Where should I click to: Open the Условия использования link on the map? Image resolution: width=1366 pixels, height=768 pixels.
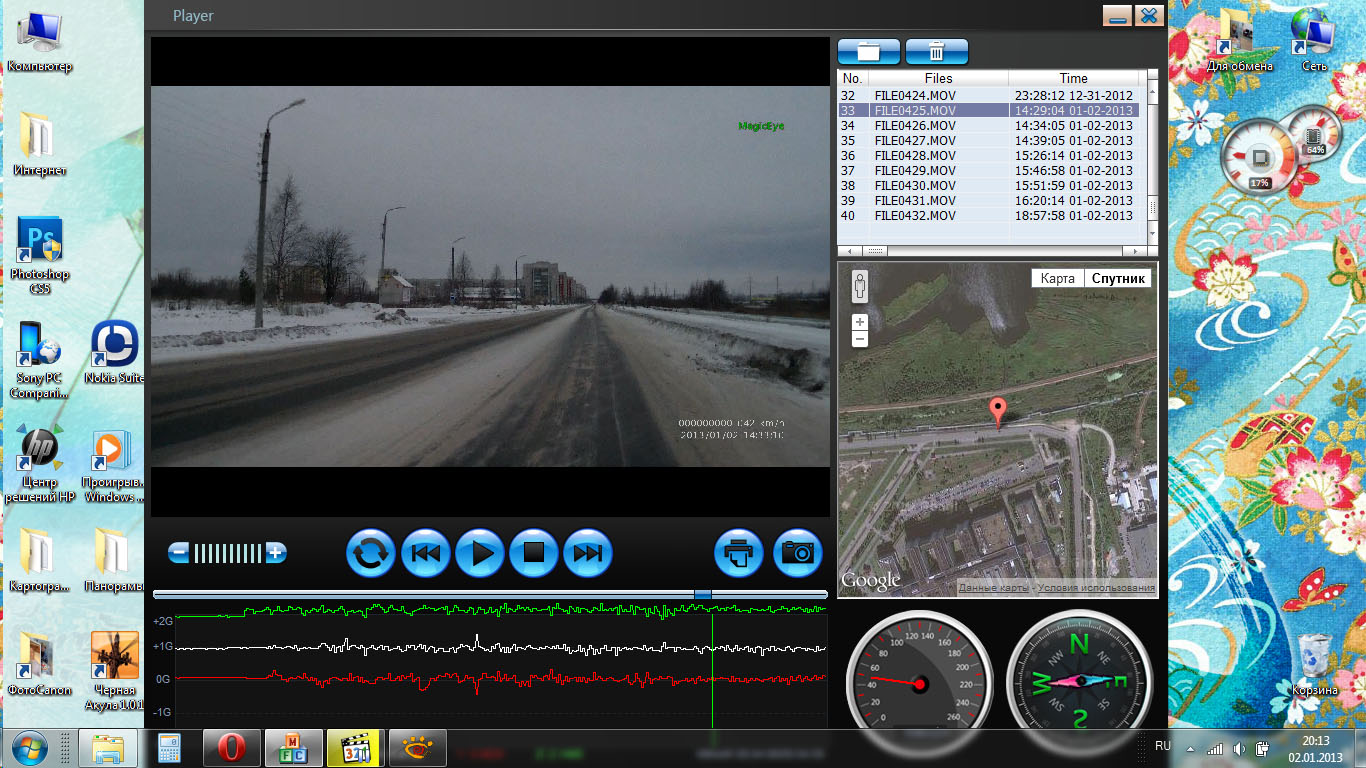tap(1096, 588)
